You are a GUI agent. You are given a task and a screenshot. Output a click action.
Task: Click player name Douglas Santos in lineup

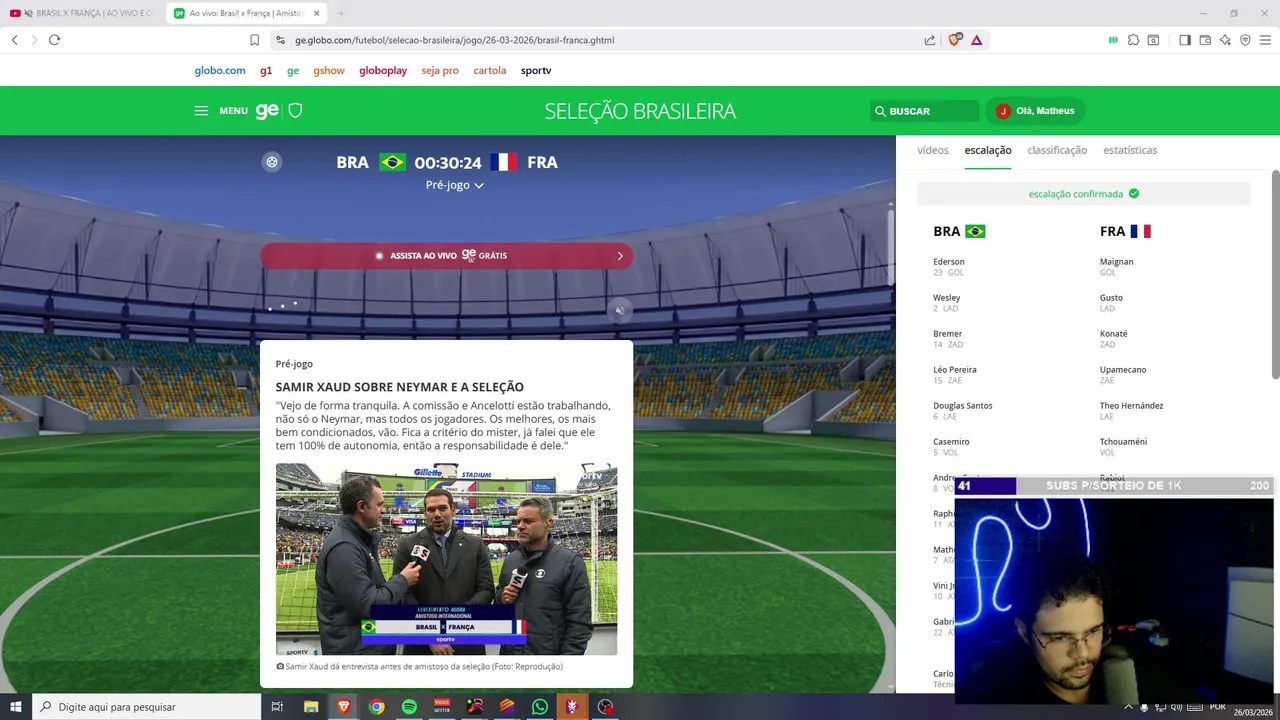(963, 406)
